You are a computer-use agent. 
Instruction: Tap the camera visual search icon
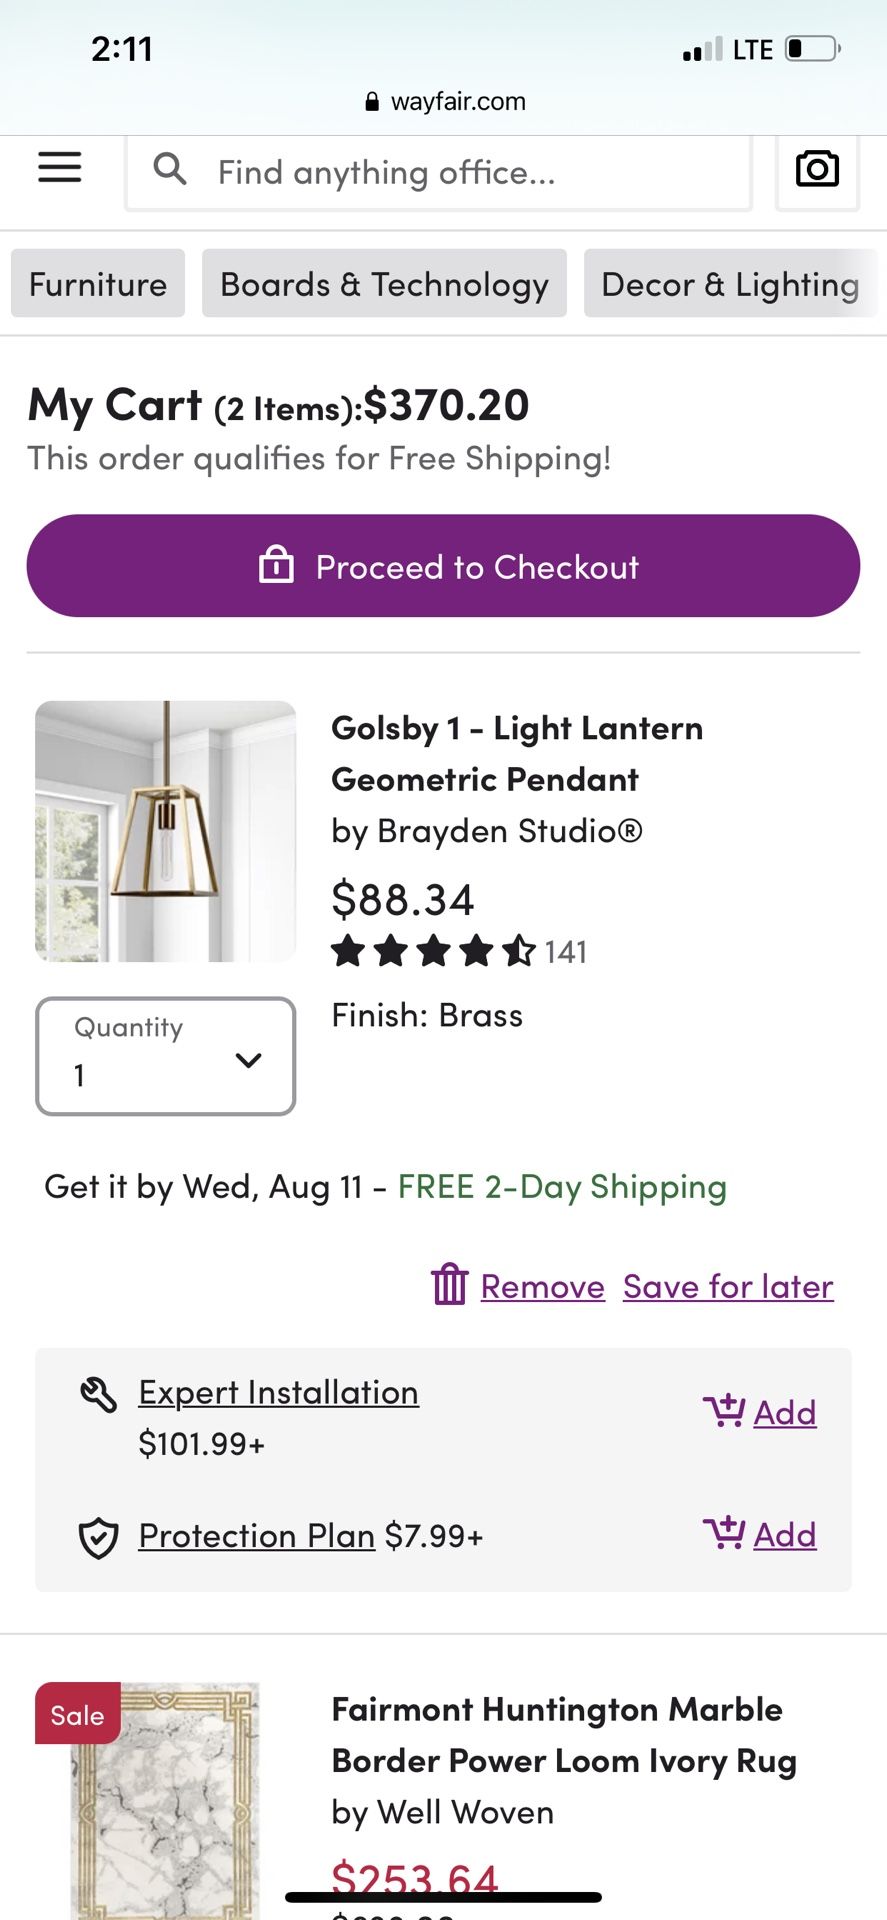click(x=817, y=169)
